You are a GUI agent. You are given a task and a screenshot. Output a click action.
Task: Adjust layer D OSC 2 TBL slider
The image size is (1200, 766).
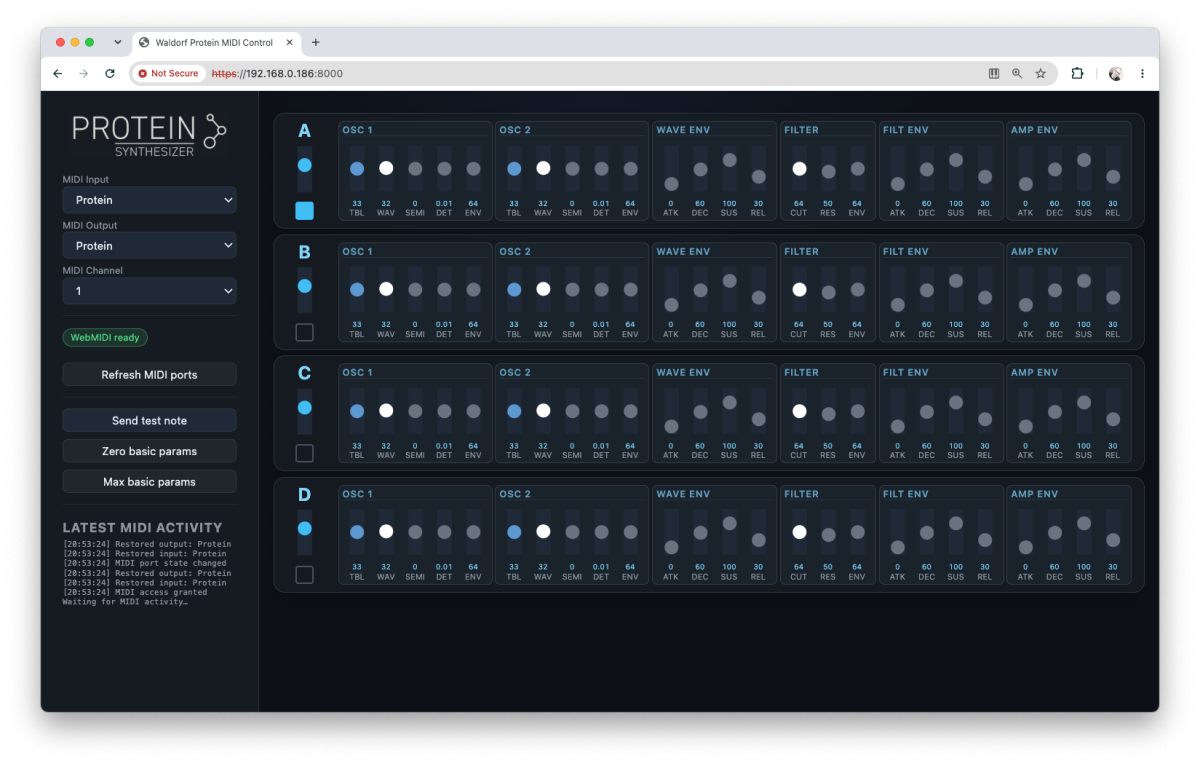coord(514,532)
